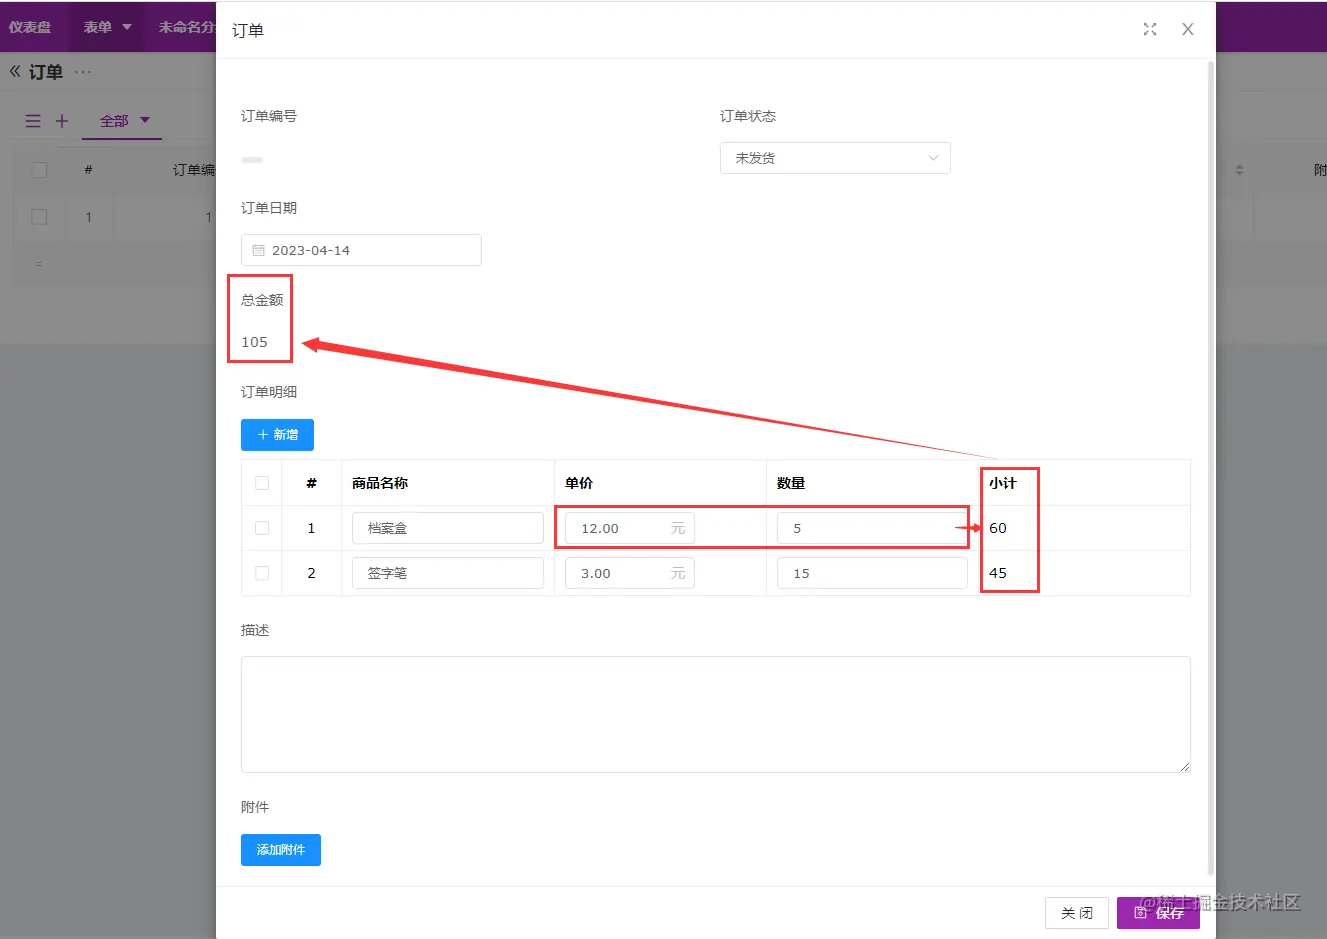Open the 全部 view filter dropdown
Image resolution: width=1327 pixels, height=939 pixels.
click(124, 121)
